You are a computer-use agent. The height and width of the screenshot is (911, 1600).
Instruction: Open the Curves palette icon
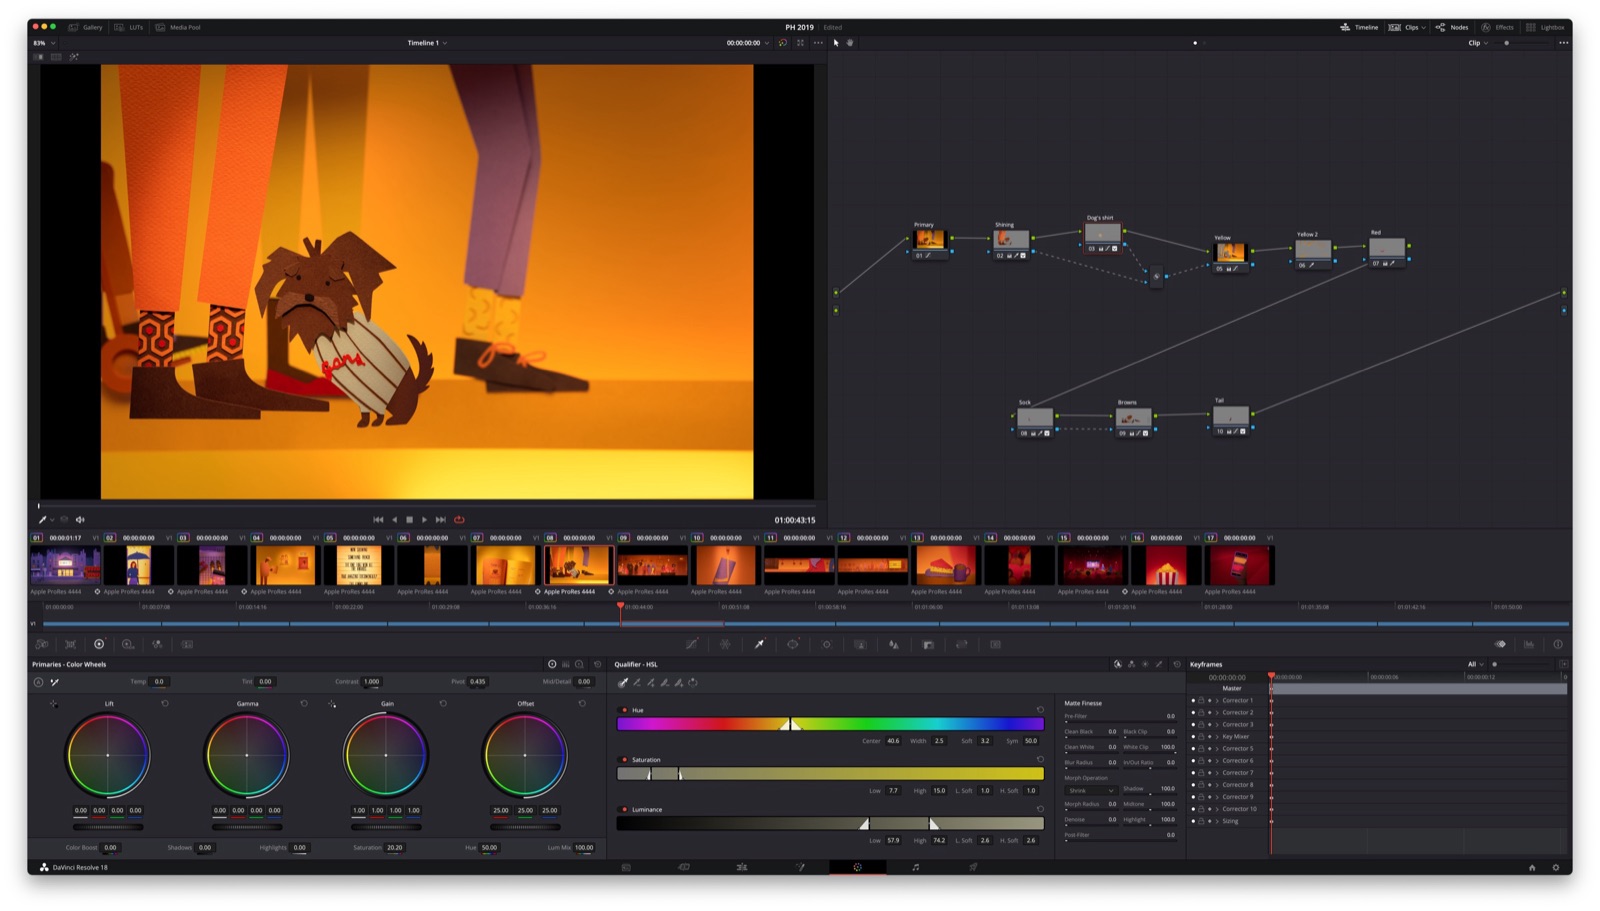coord(692,644)
